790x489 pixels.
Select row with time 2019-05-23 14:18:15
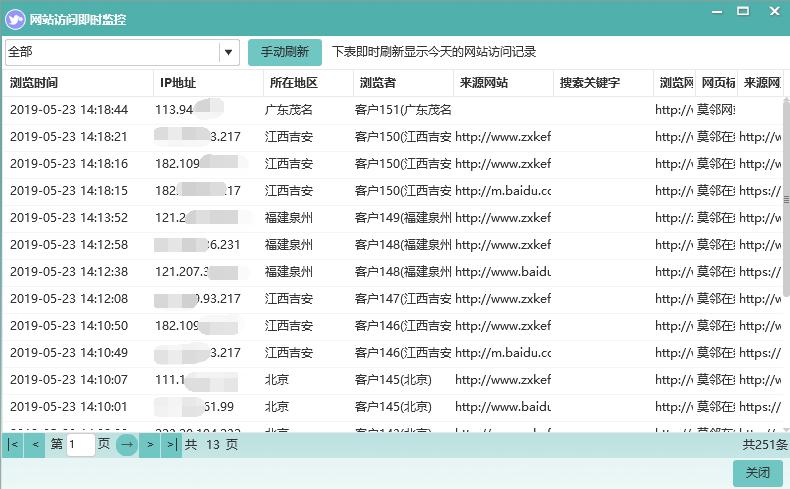(x=393, y=191)
